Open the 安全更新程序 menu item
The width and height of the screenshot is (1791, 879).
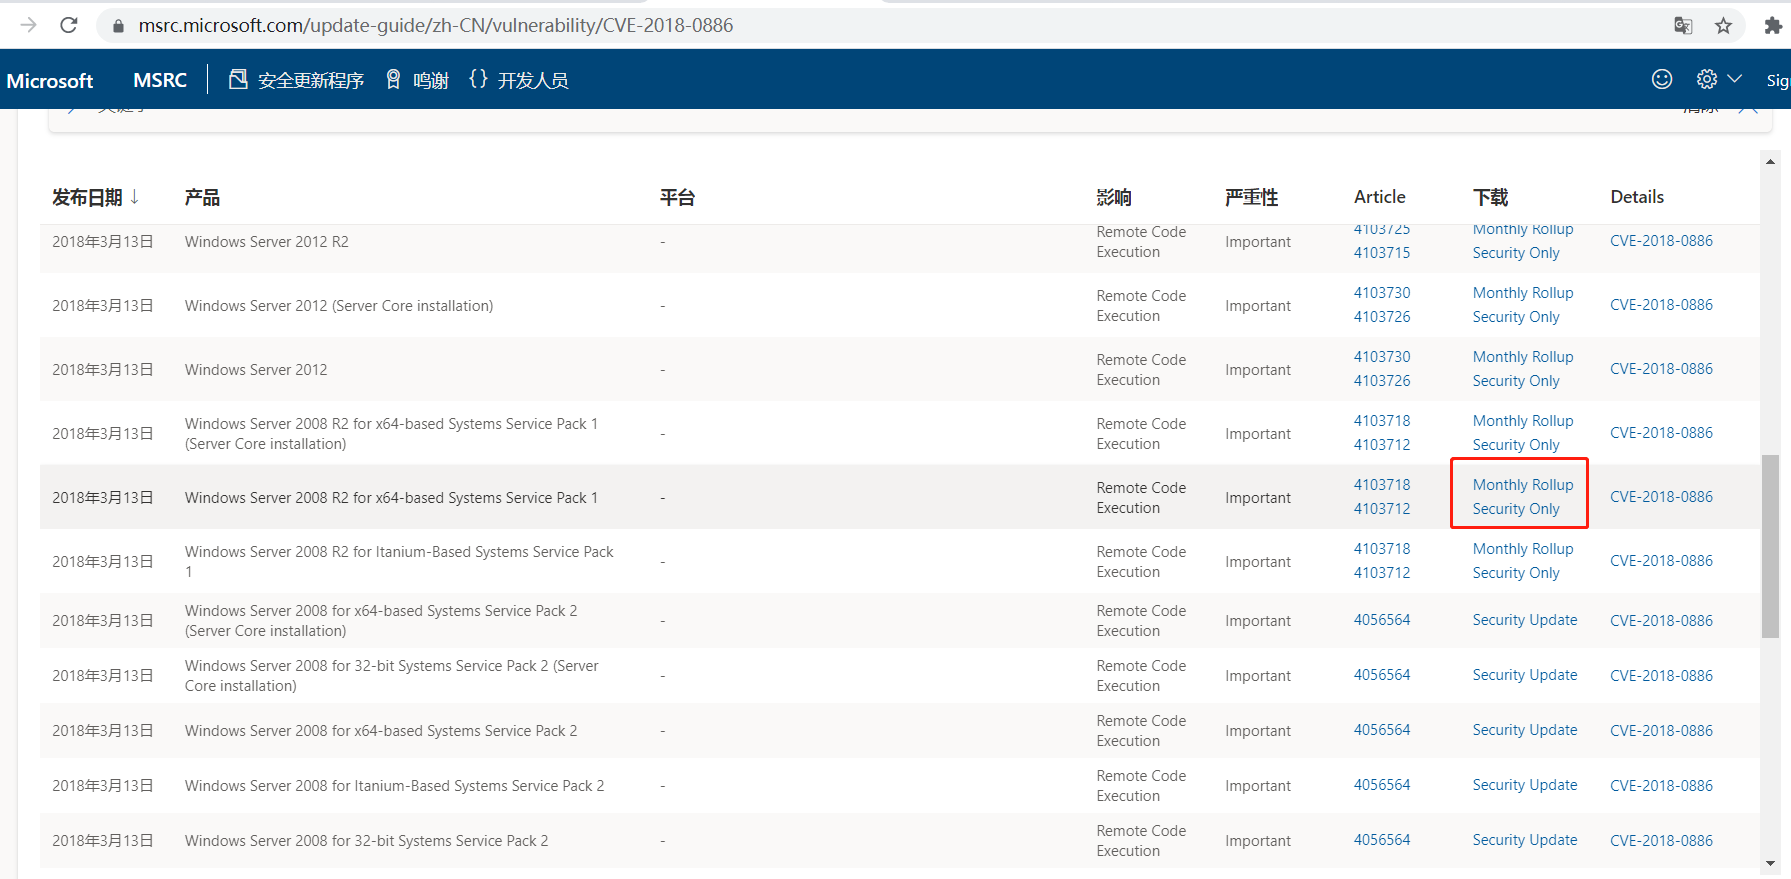click(296, 80)
